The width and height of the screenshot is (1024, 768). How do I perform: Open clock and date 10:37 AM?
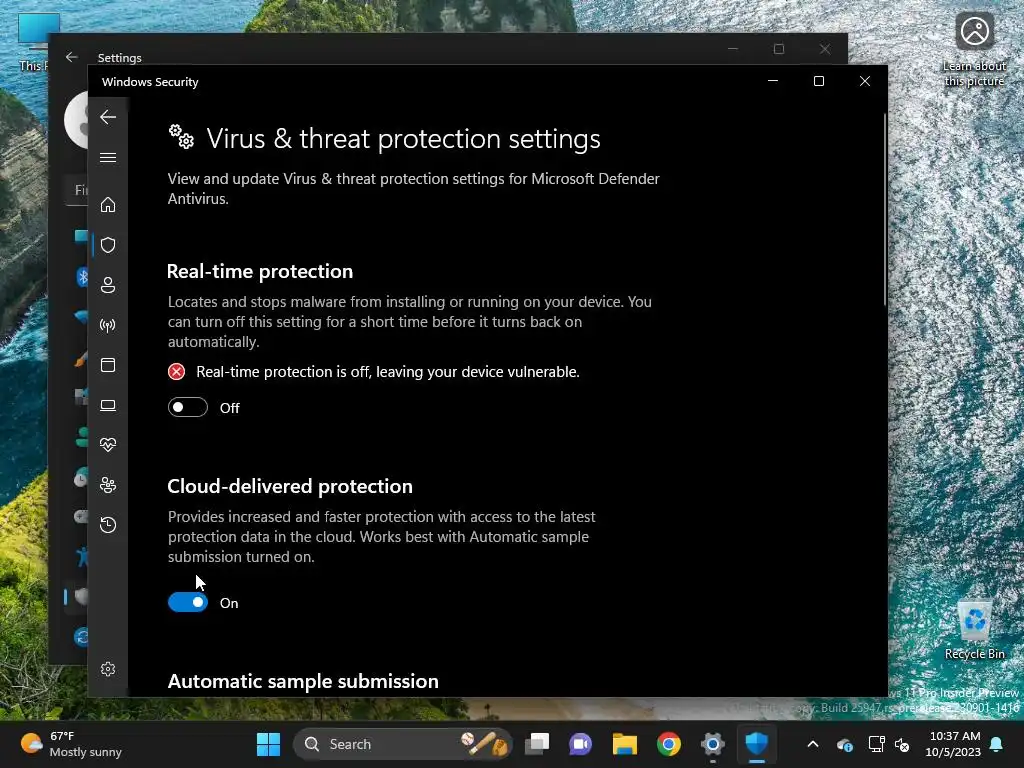(x=953, y=744)
